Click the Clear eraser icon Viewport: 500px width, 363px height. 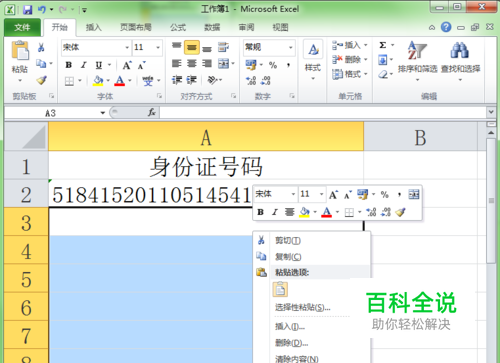(383, 74)
